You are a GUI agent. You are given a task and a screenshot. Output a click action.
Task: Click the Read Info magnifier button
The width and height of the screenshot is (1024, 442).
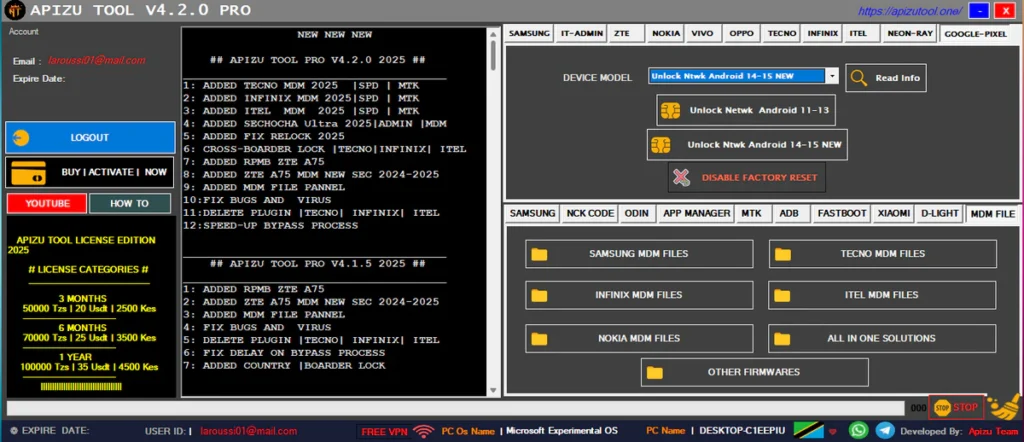tap(886, 78)
